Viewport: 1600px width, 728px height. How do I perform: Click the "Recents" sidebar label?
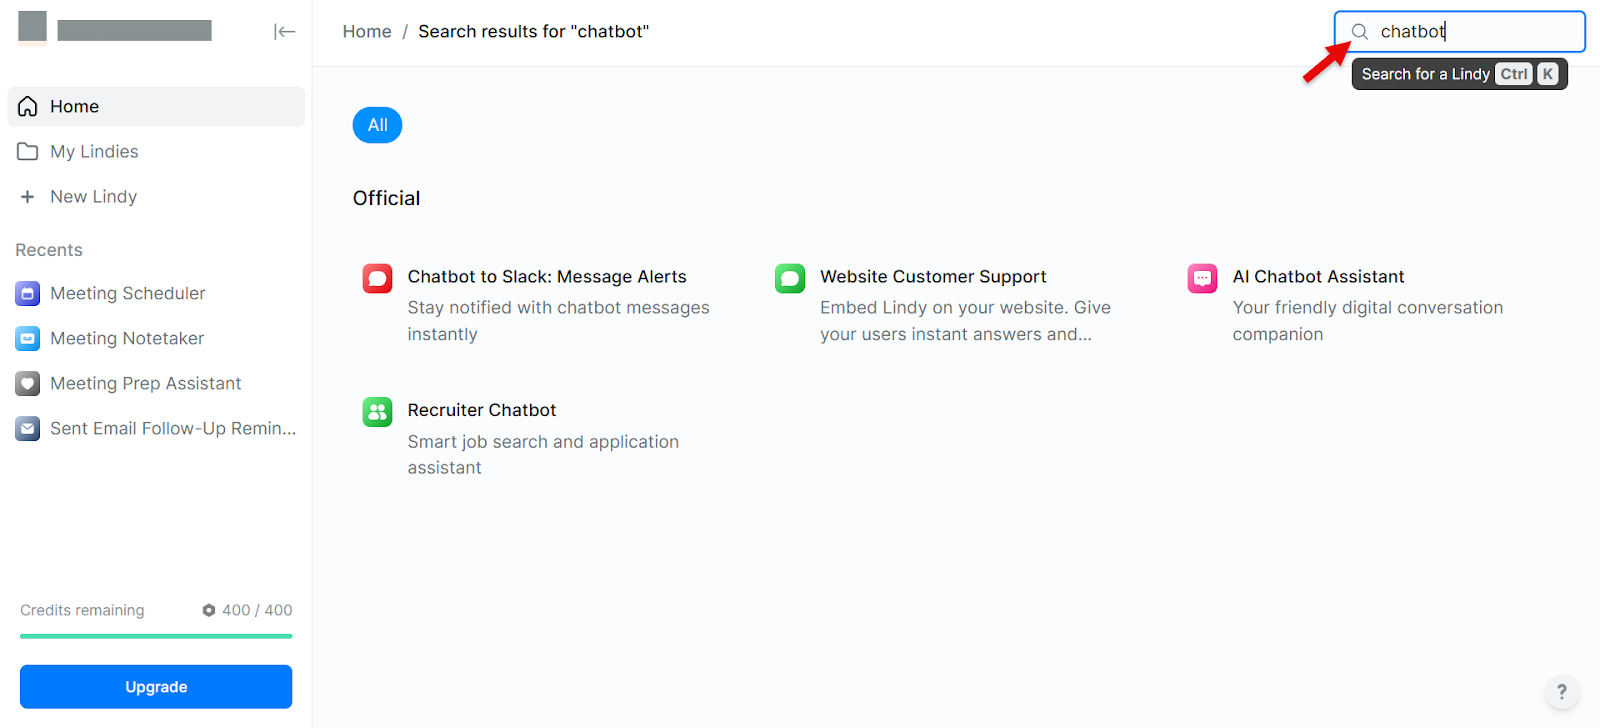49,250
